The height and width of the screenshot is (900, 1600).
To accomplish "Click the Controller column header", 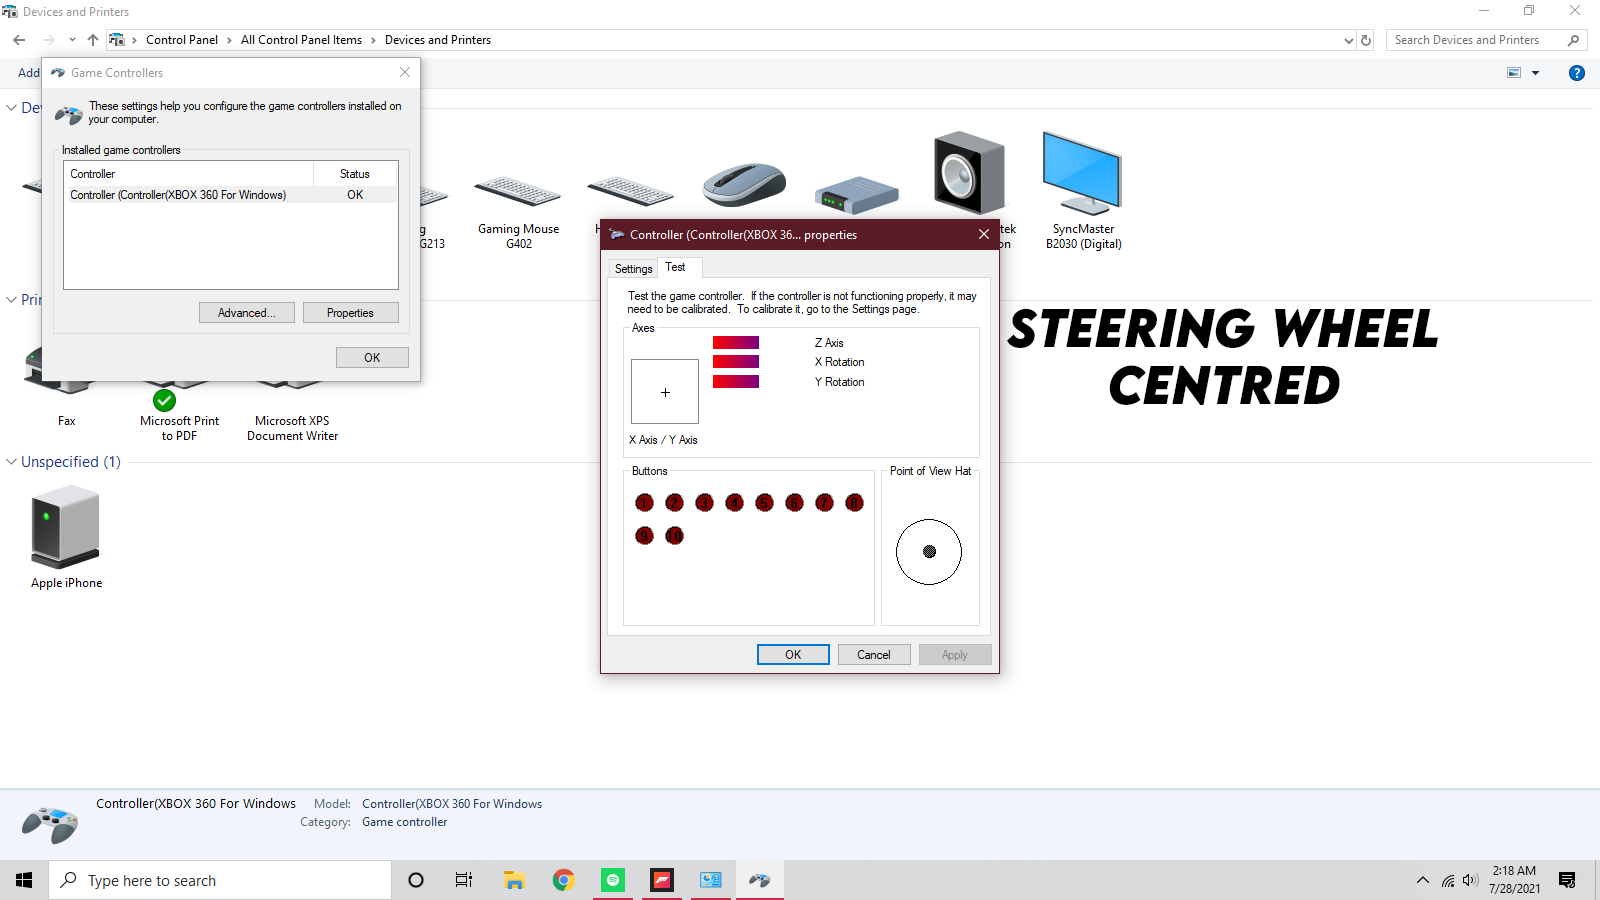I will click(x=189, y=174).
